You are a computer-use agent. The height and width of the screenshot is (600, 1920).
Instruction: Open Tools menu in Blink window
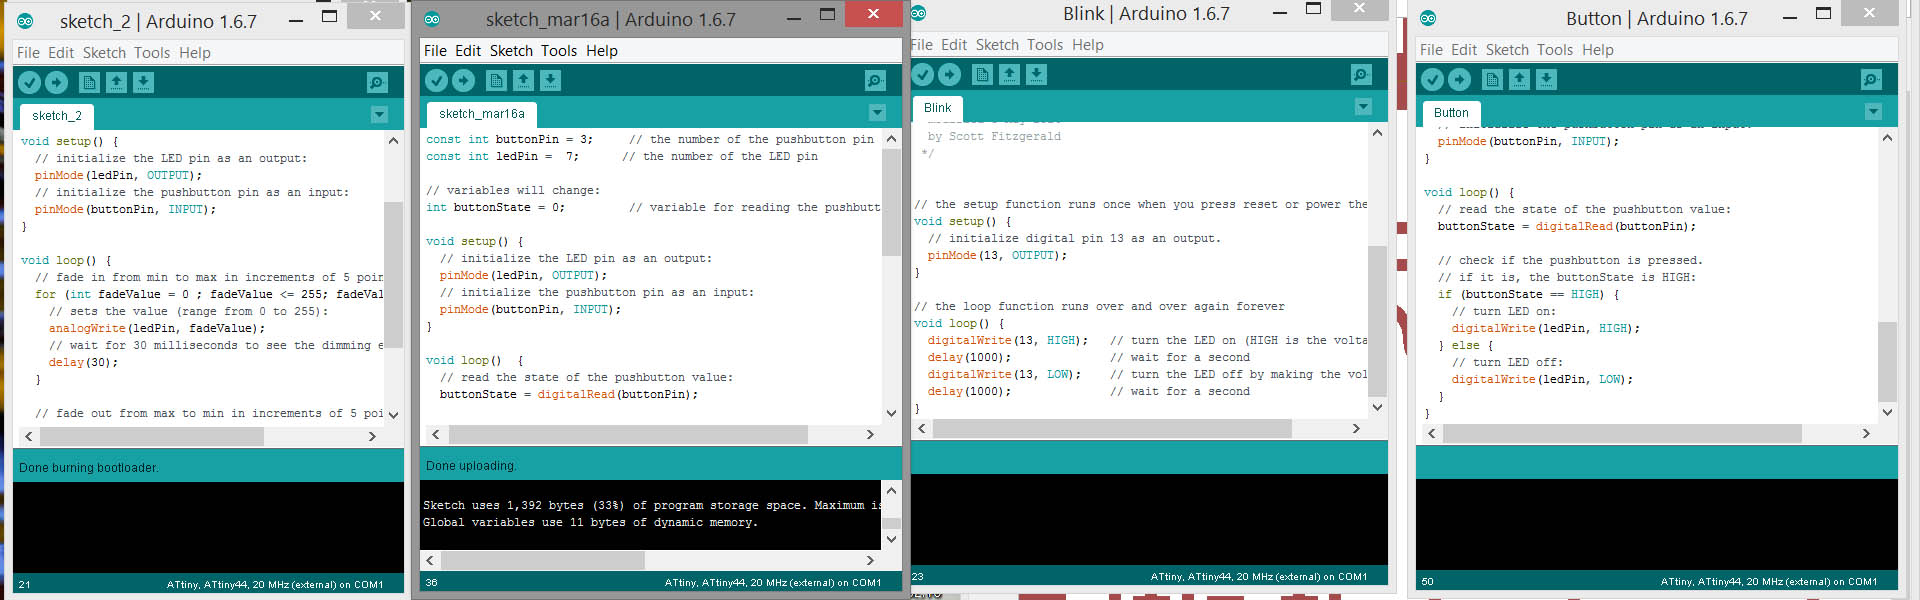click(x=1045, y=44)
